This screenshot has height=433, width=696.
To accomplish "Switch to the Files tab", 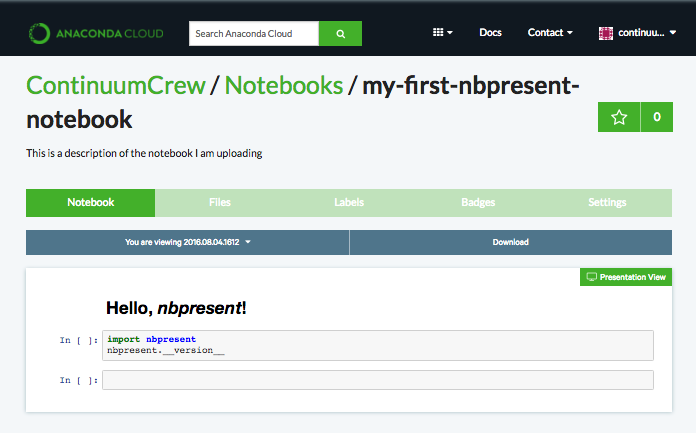I will pos(220,203).
